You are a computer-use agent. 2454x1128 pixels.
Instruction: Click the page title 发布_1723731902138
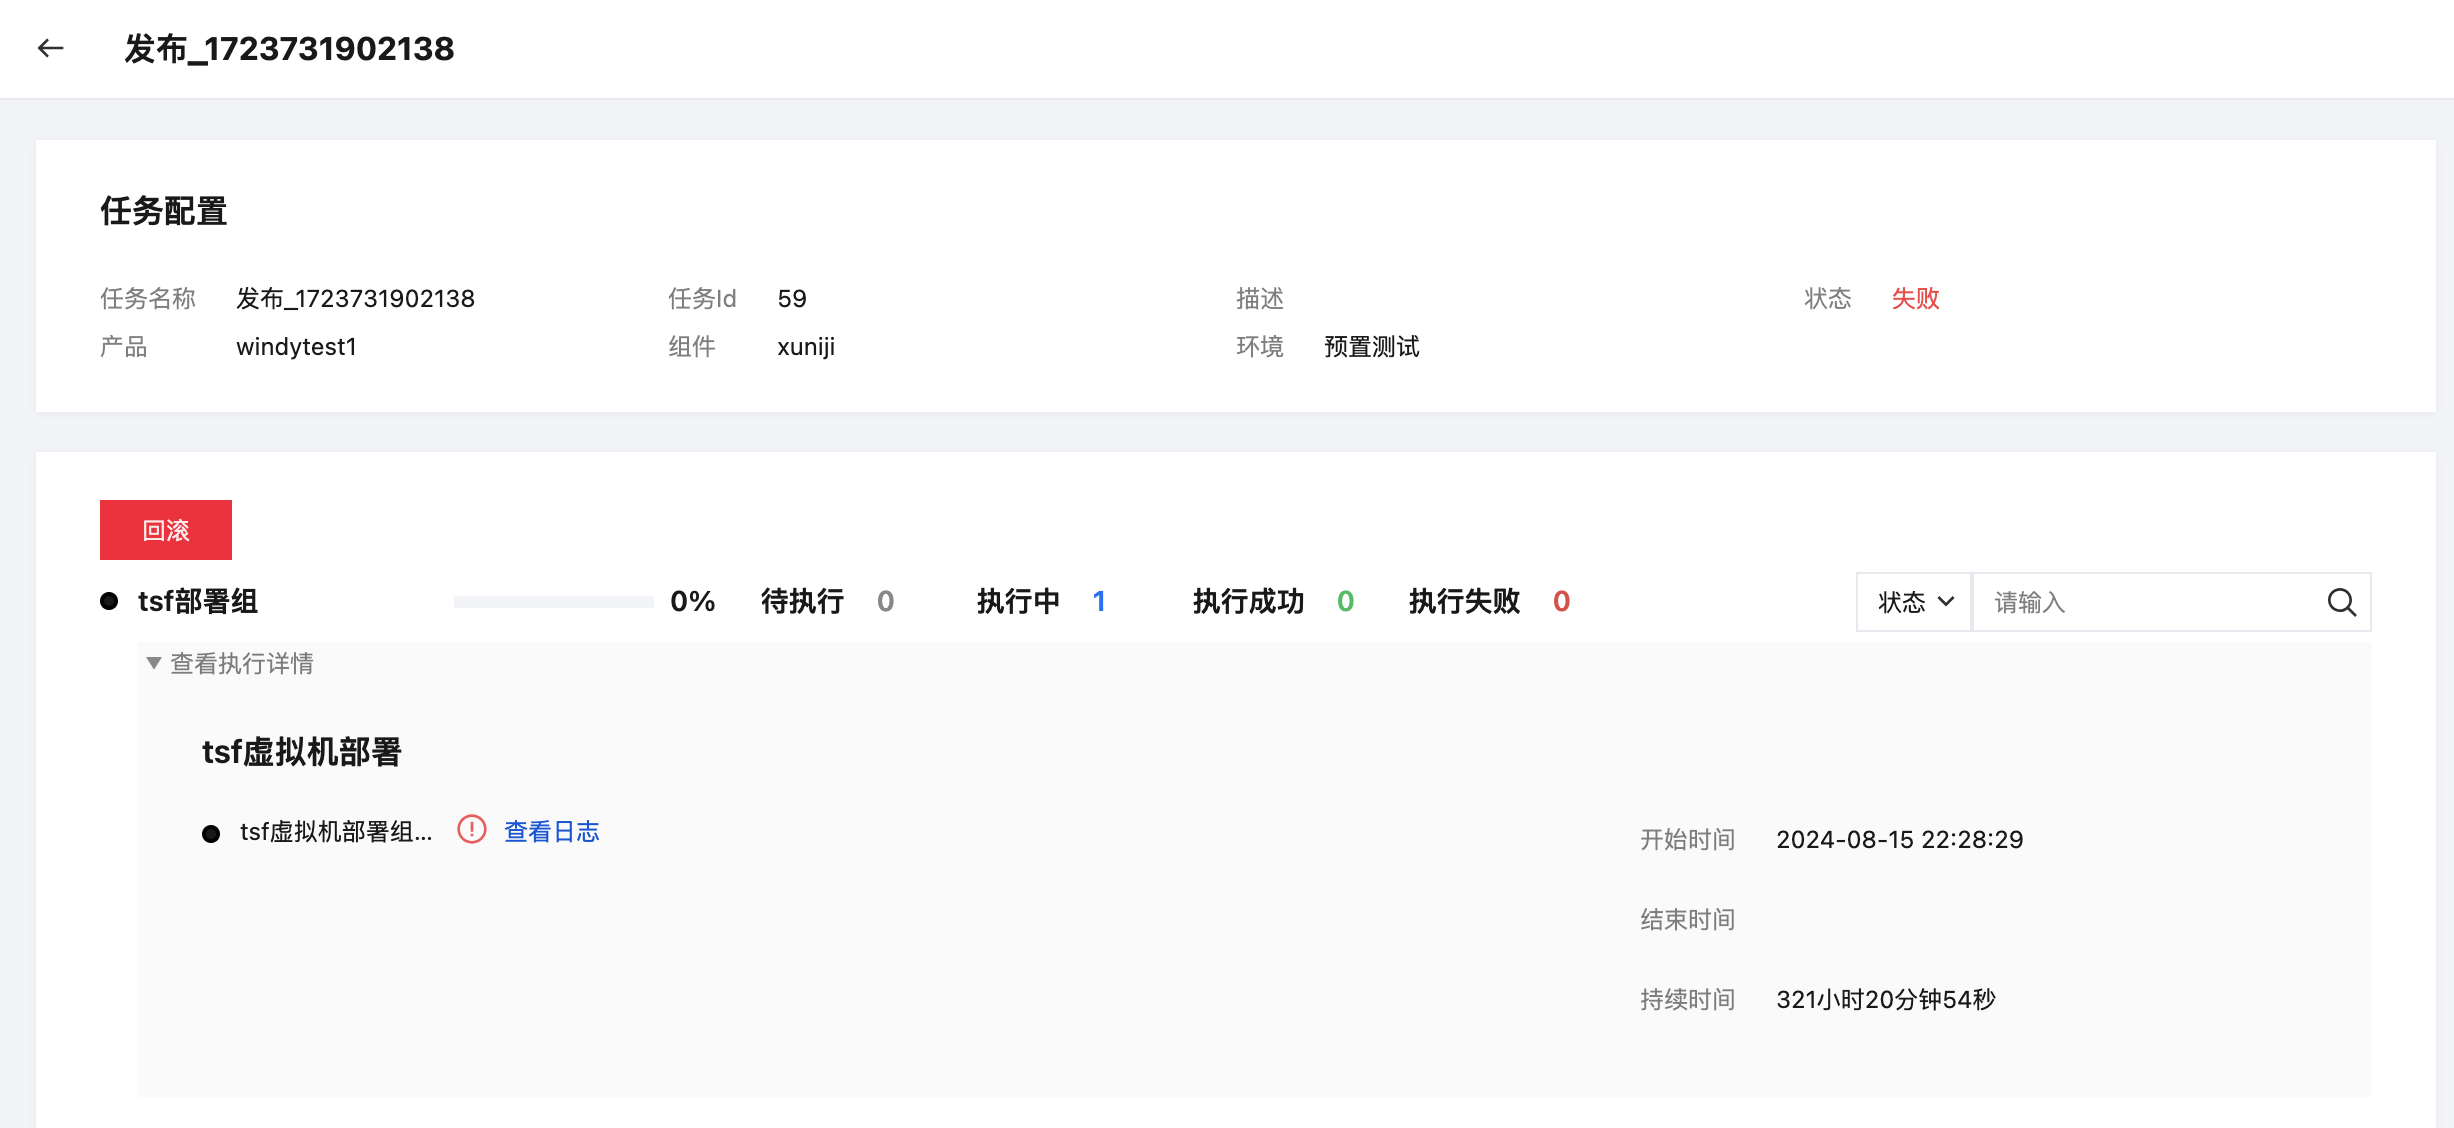289,48
